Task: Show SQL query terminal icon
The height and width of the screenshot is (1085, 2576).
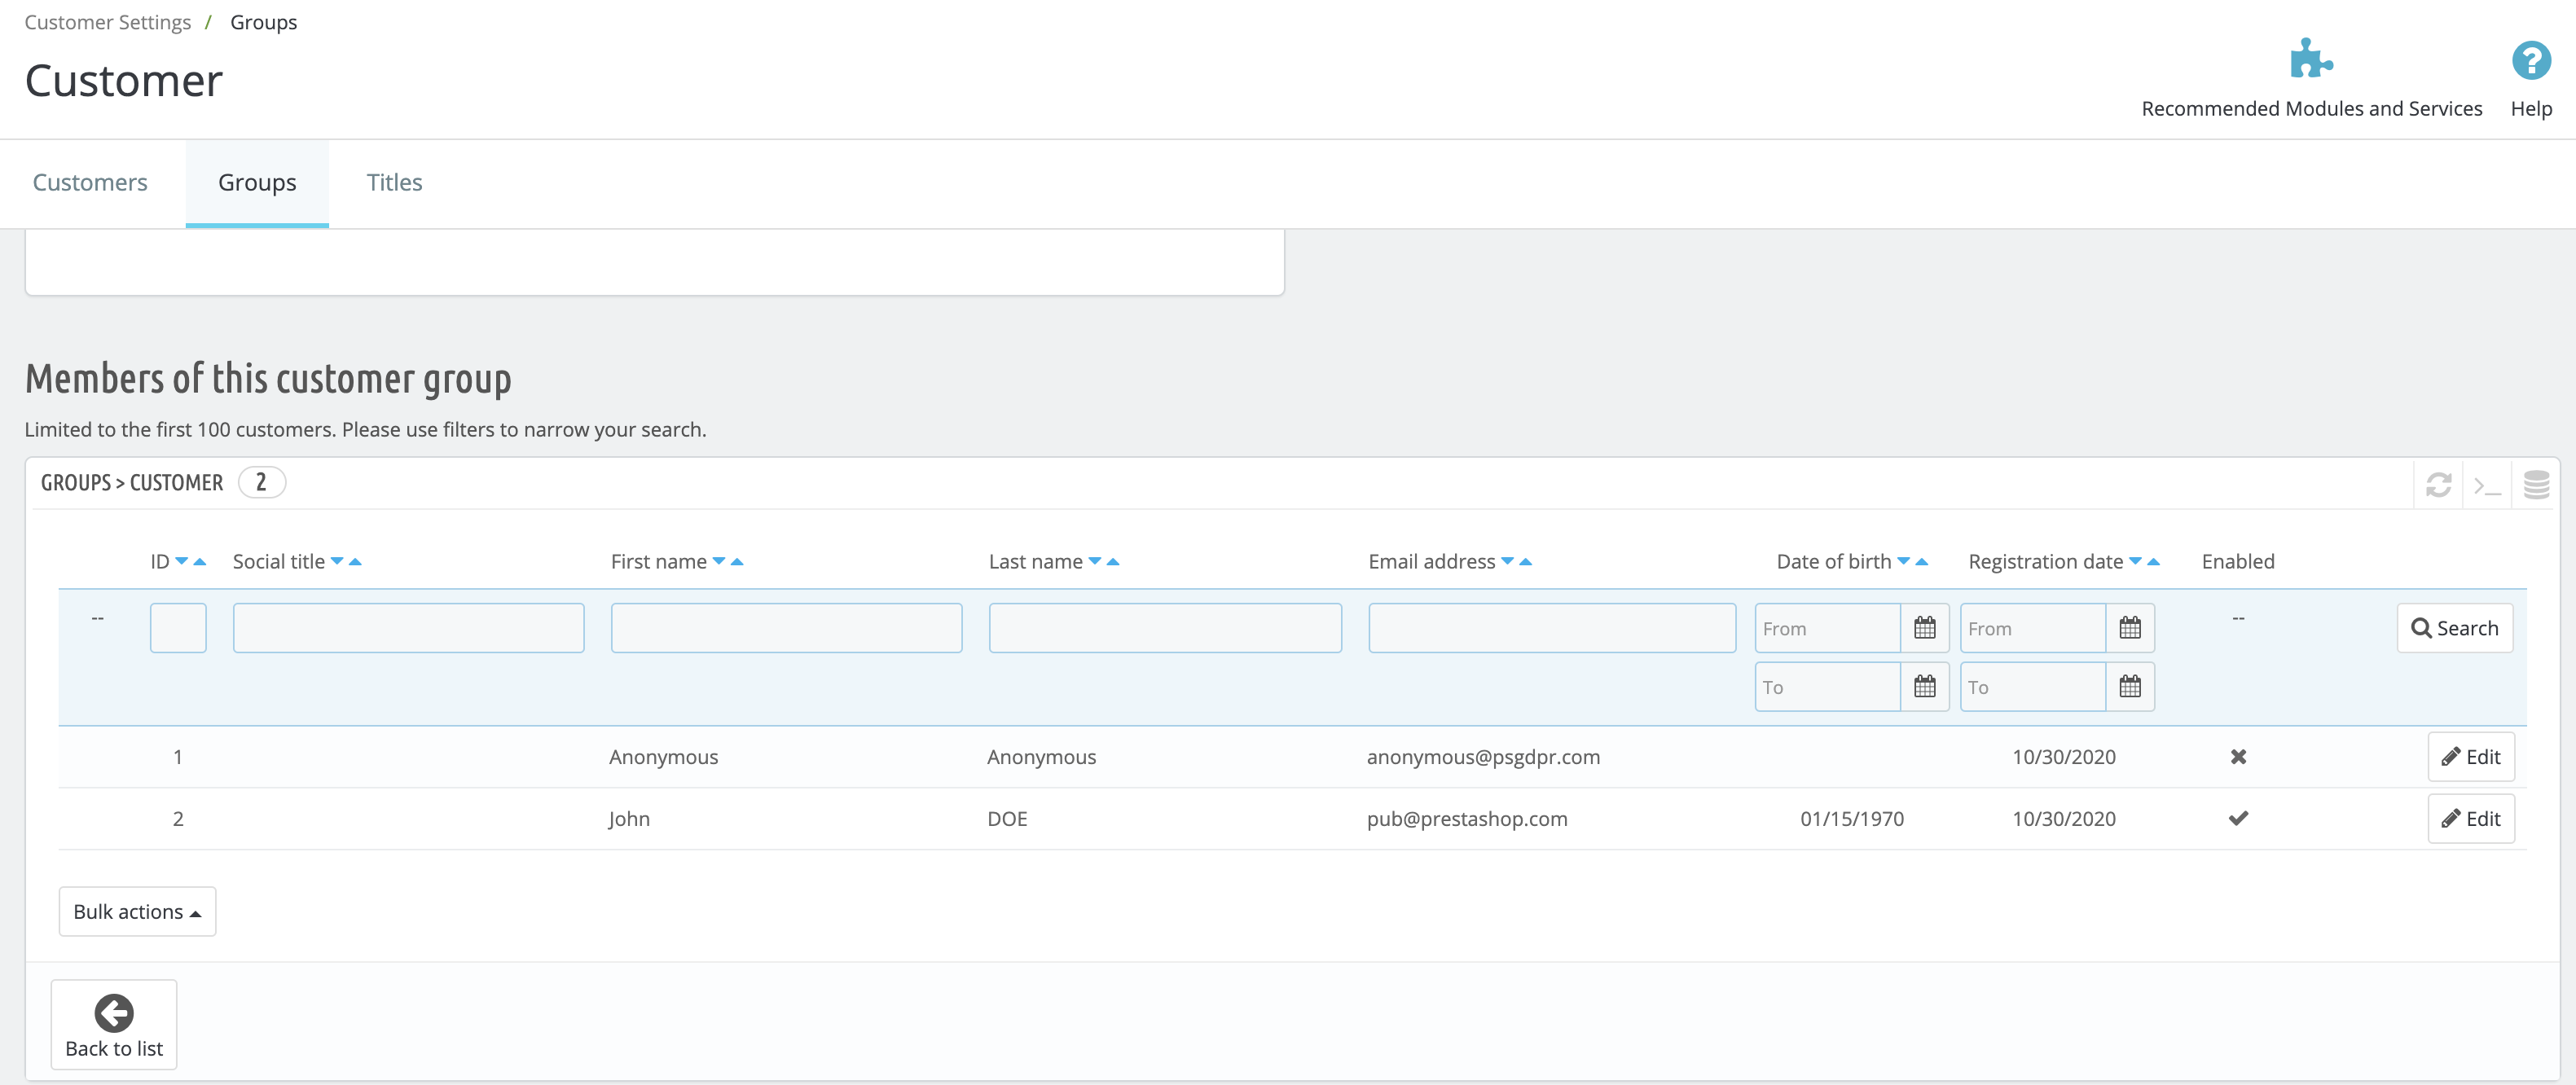Action: pyautogui.click(x=2487, y=485)
